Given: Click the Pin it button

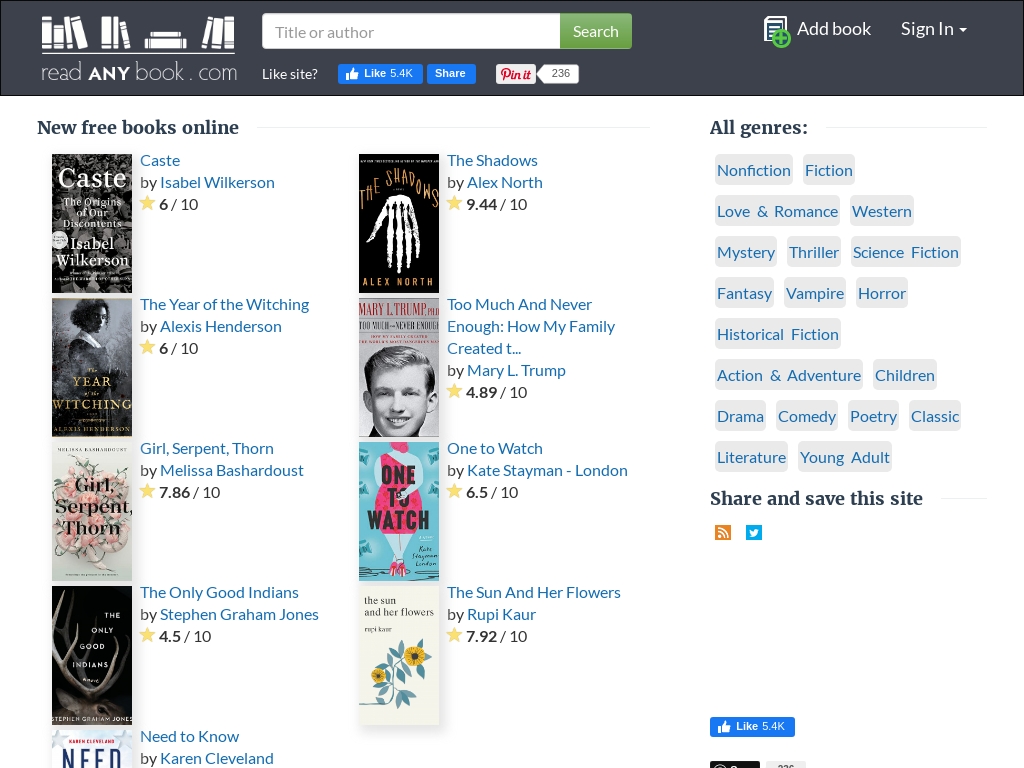Looking at the screenshot, I should point(515,74).
